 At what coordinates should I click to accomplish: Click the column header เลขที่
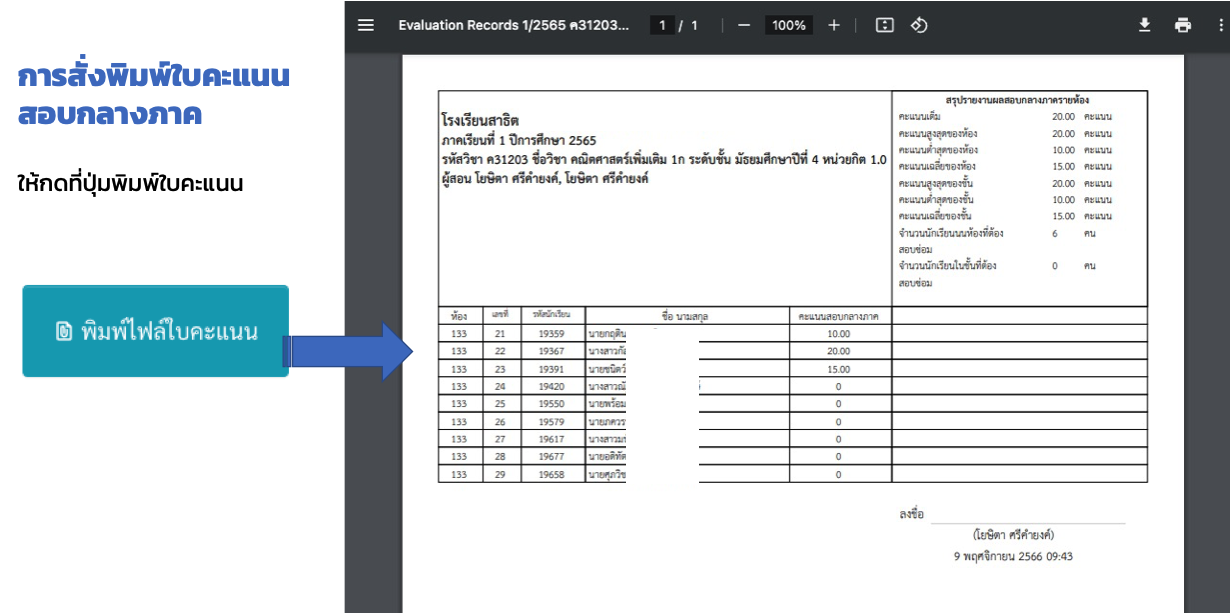click(x=500, y=316)
